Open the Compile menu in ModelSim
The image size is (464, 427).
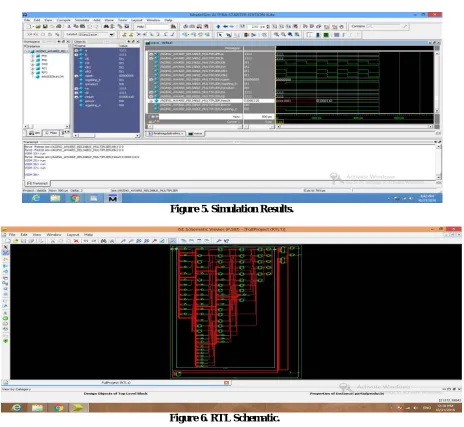[63, 20]
